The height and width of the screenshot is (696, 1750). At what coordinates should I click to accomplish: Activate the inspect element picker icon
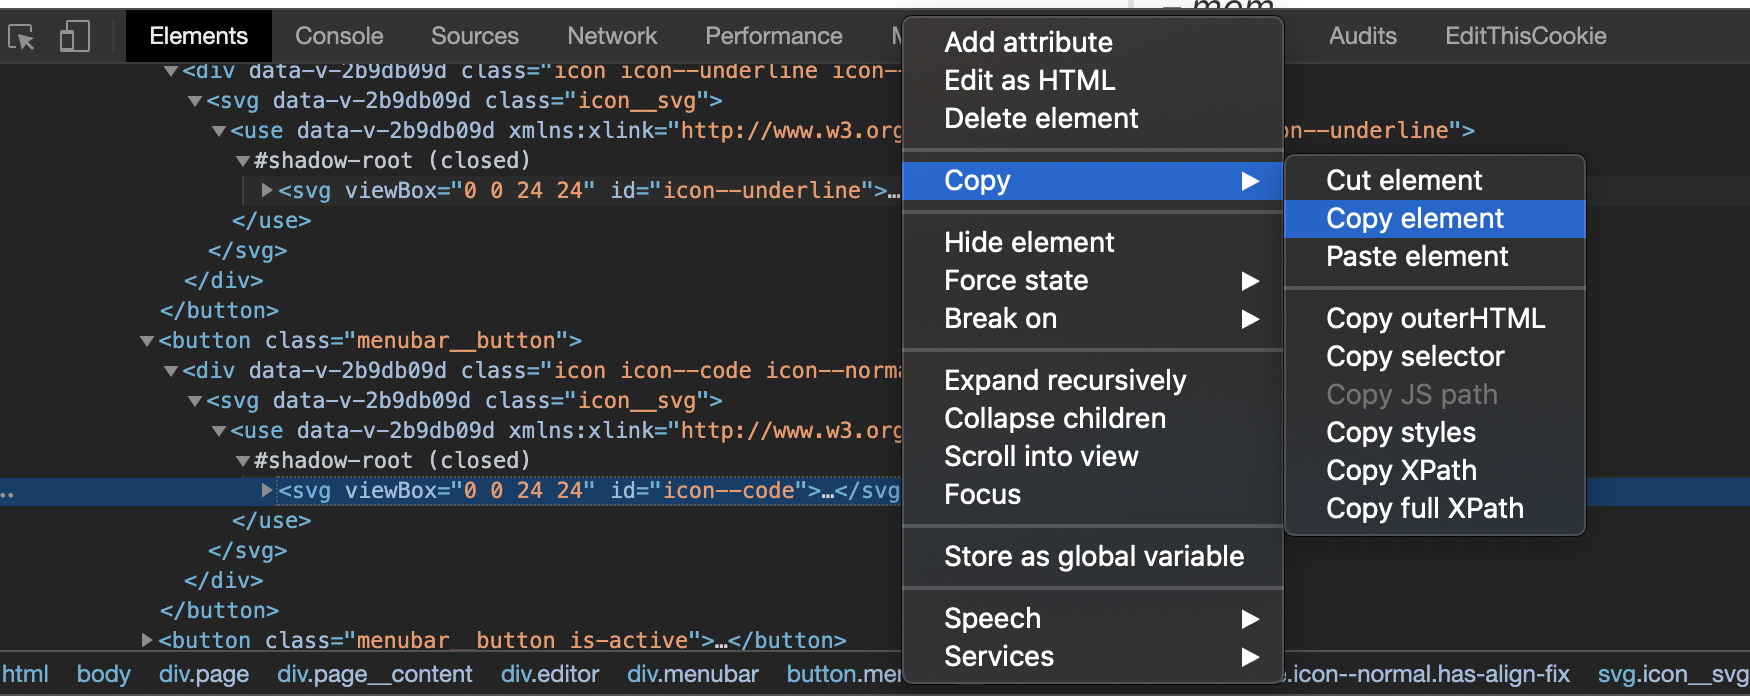point(21,37)
